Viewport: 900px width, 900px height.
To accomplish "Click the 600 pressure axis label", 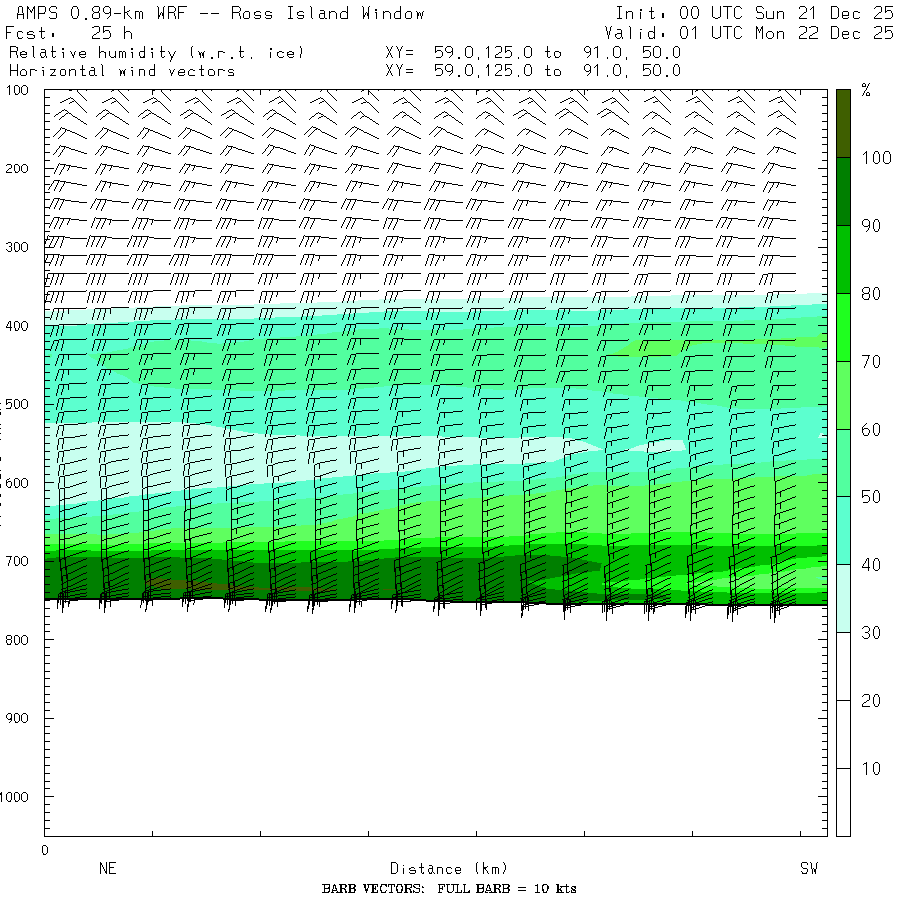I will [x=17, y=483].
